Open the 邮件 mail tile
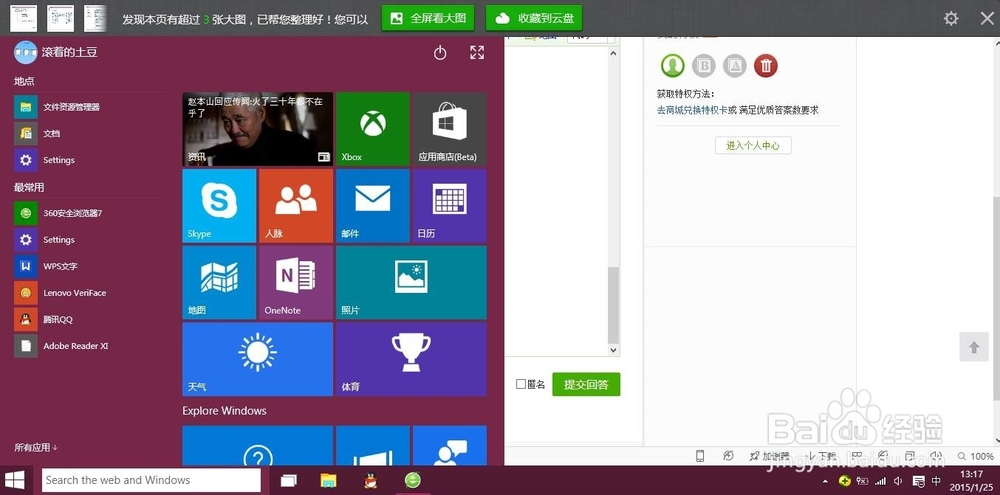 pyautogui.click(x=372, y=205)
